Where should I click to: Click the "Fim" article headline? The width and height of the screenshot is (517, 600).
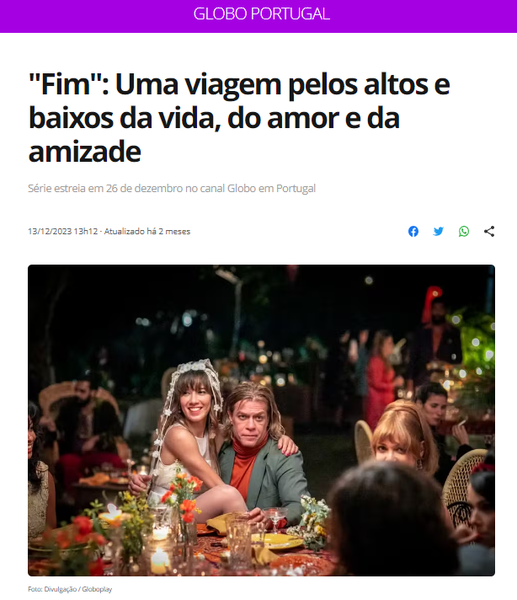[239, 118]
